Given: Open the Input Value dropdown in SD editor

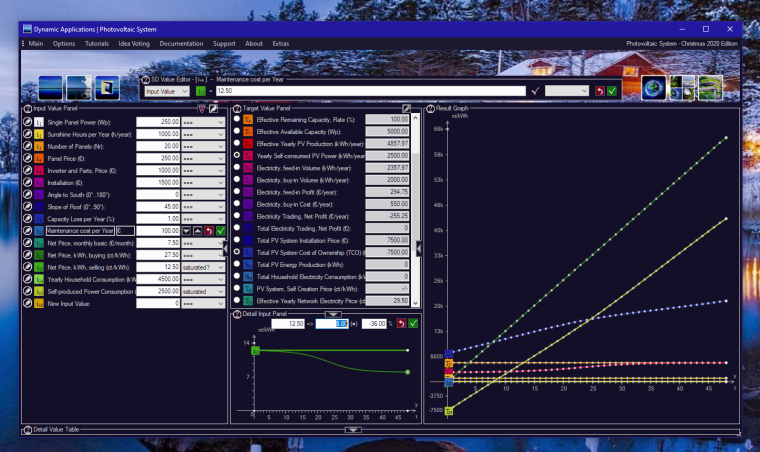Looking at the screenshot, I should (167, 91).
